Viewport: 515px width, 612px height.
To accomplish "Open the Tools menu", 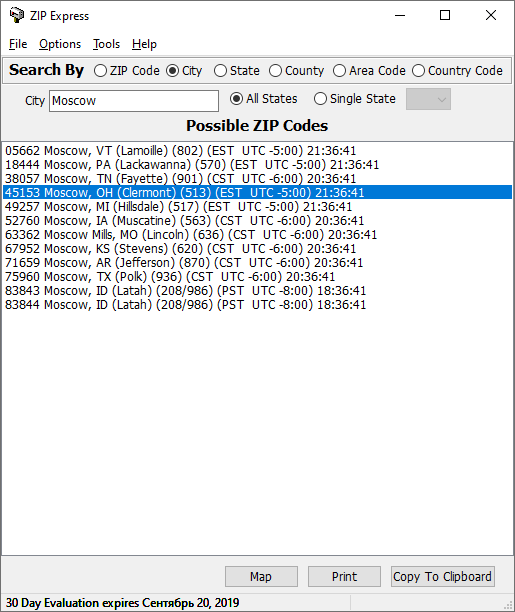I will (106, 44).
